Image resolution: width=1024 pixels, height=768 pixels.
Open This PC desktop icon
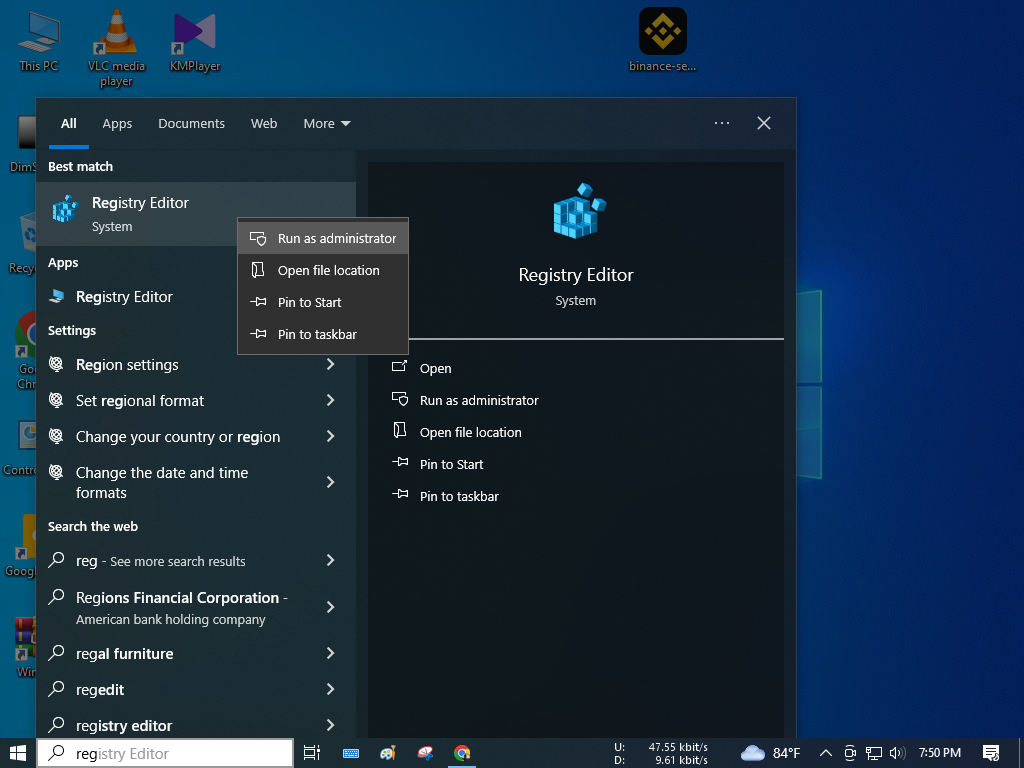coord(39,42)
